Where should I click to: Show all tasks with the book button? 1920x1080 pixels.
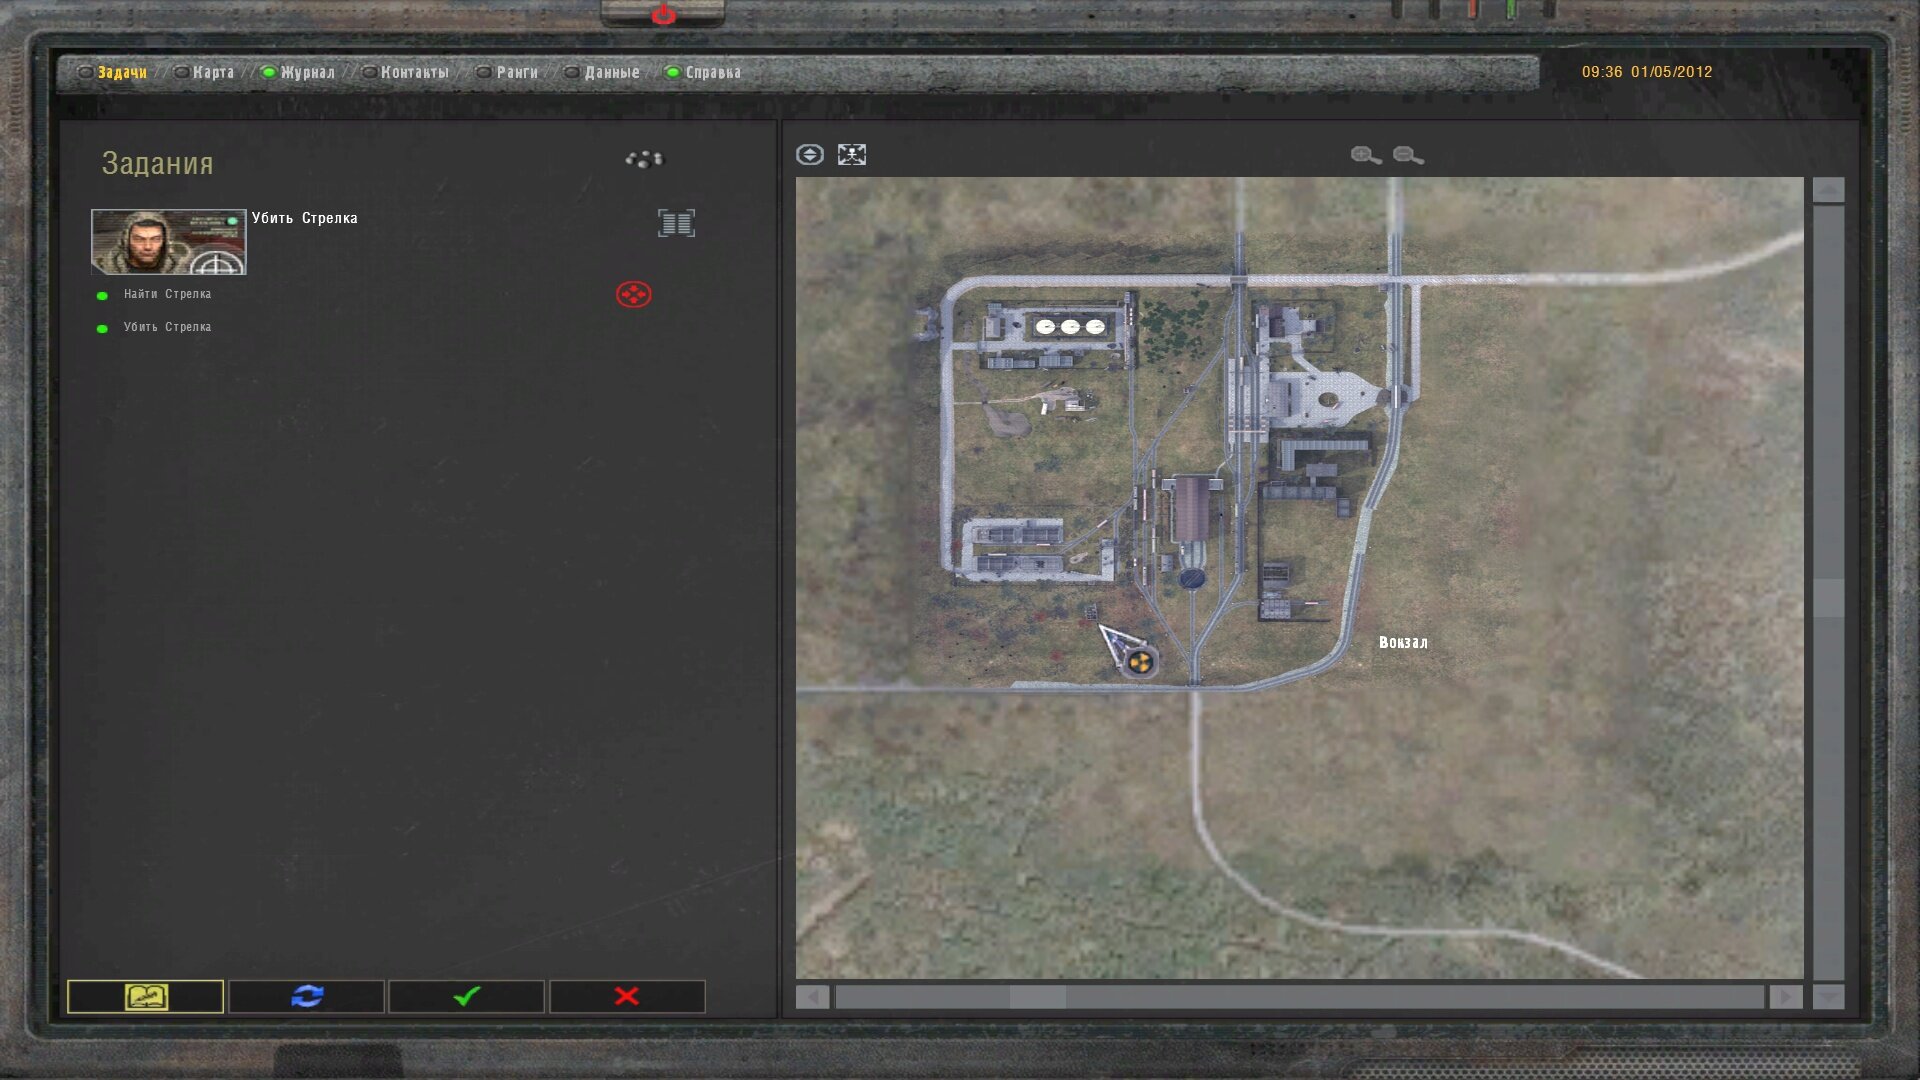(x=145, y=996)
